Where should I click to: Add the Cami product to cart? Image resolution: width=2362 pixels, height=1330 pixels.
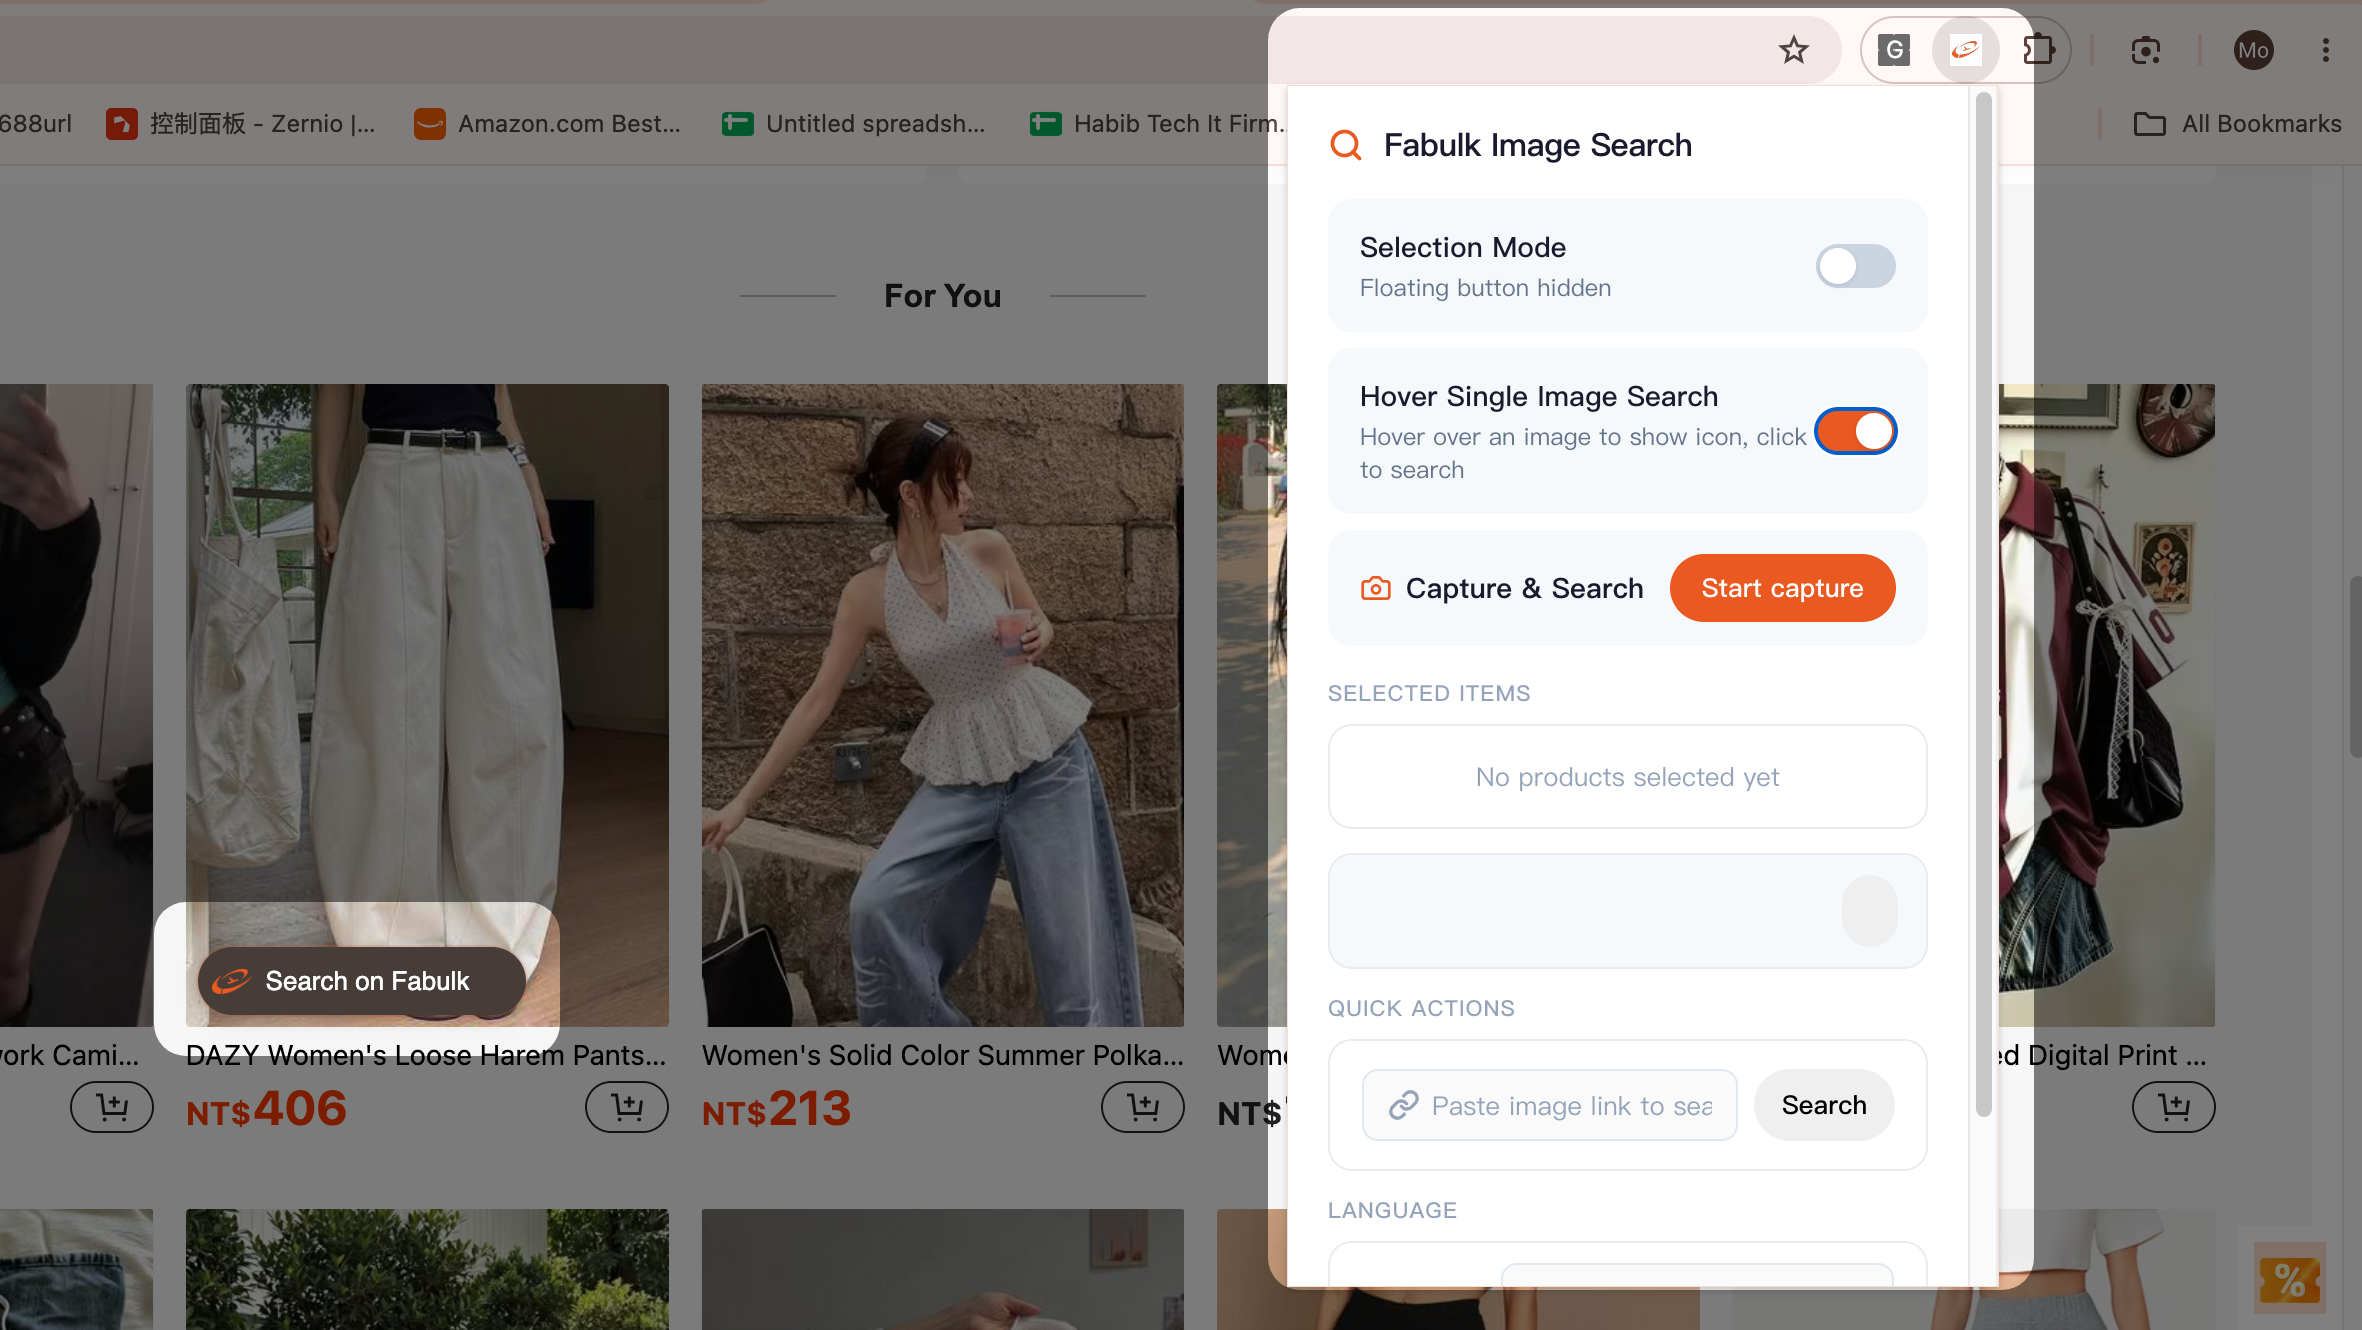[112, 1107]
